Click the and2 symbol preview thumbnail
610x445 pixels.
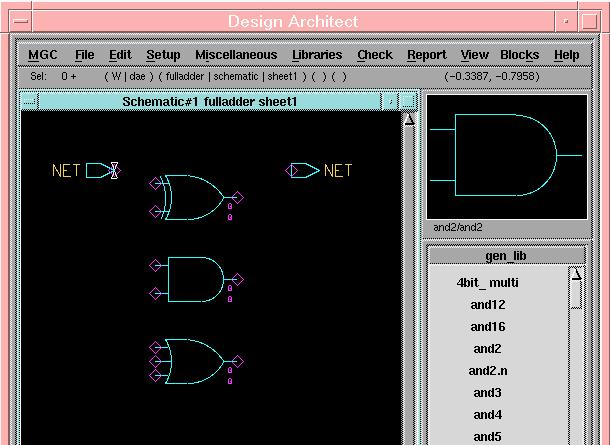(507, 156)
